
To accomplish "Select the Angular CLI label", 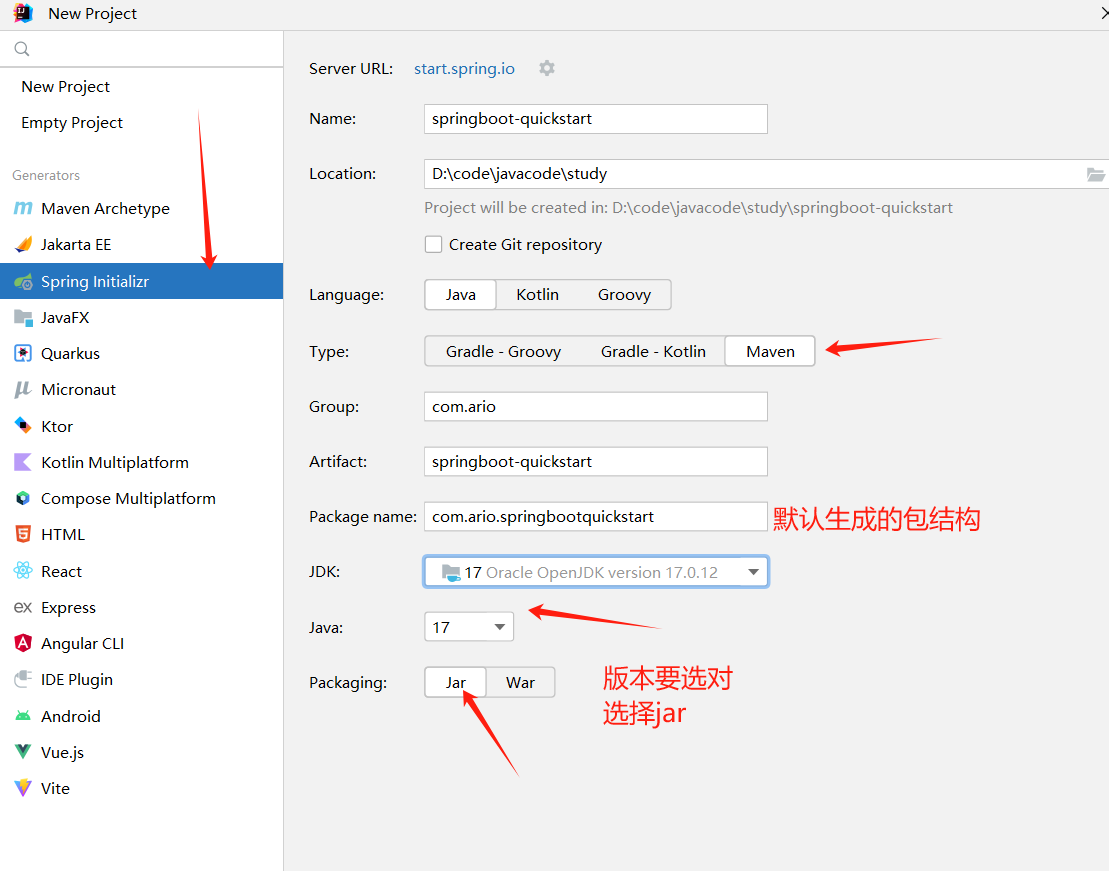I will coord(82,643).
